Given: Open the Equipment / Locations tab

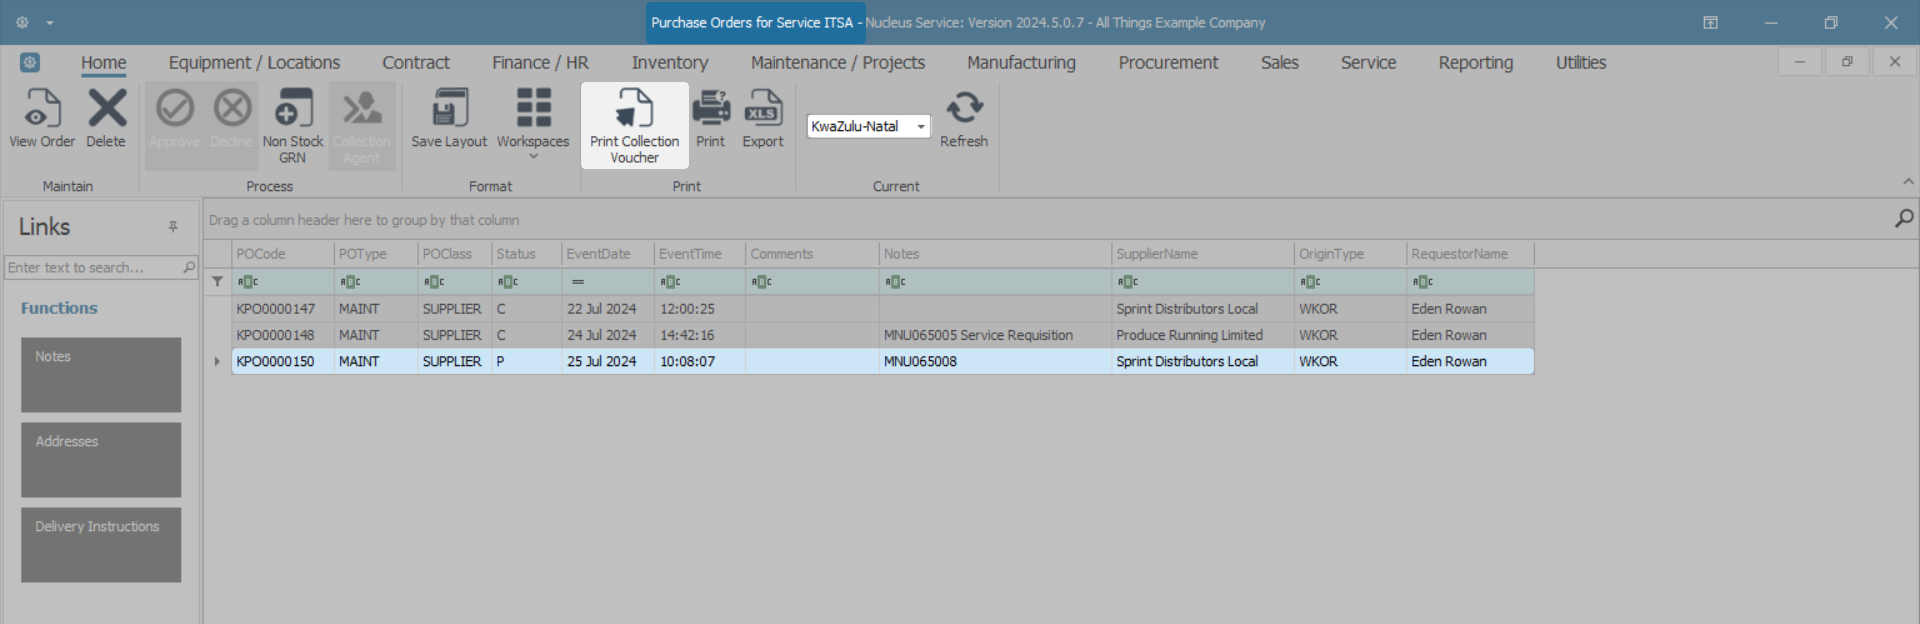Looking at the screenshot, I should pyautogui.click(x=254, y=62).
